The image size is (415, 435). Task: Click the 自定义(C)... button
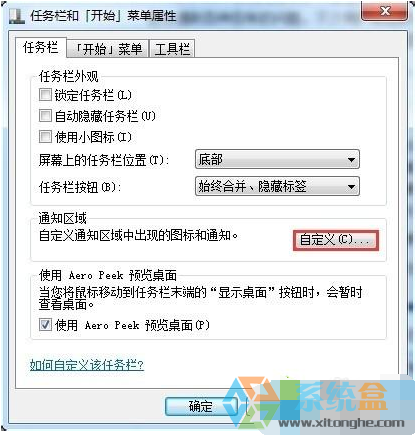336,240
